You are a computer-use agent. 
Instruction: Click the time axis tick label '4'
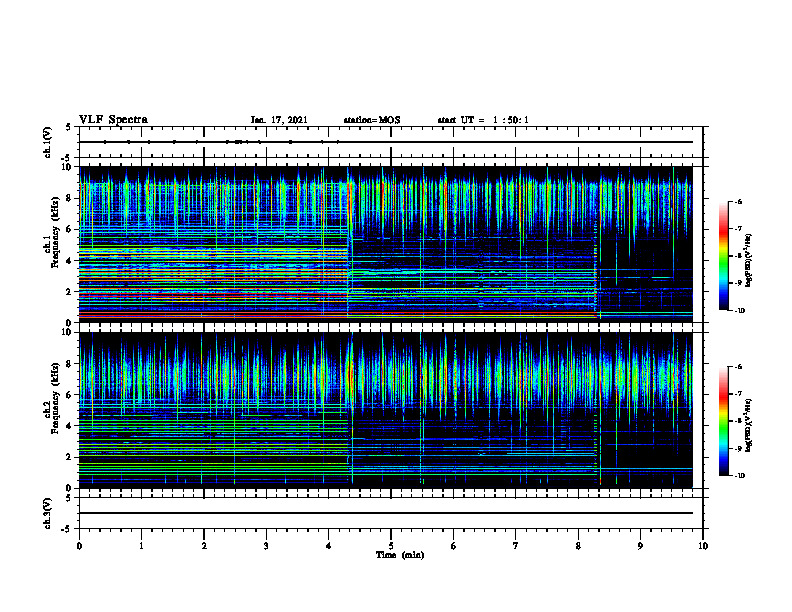(x=329, y=546)
